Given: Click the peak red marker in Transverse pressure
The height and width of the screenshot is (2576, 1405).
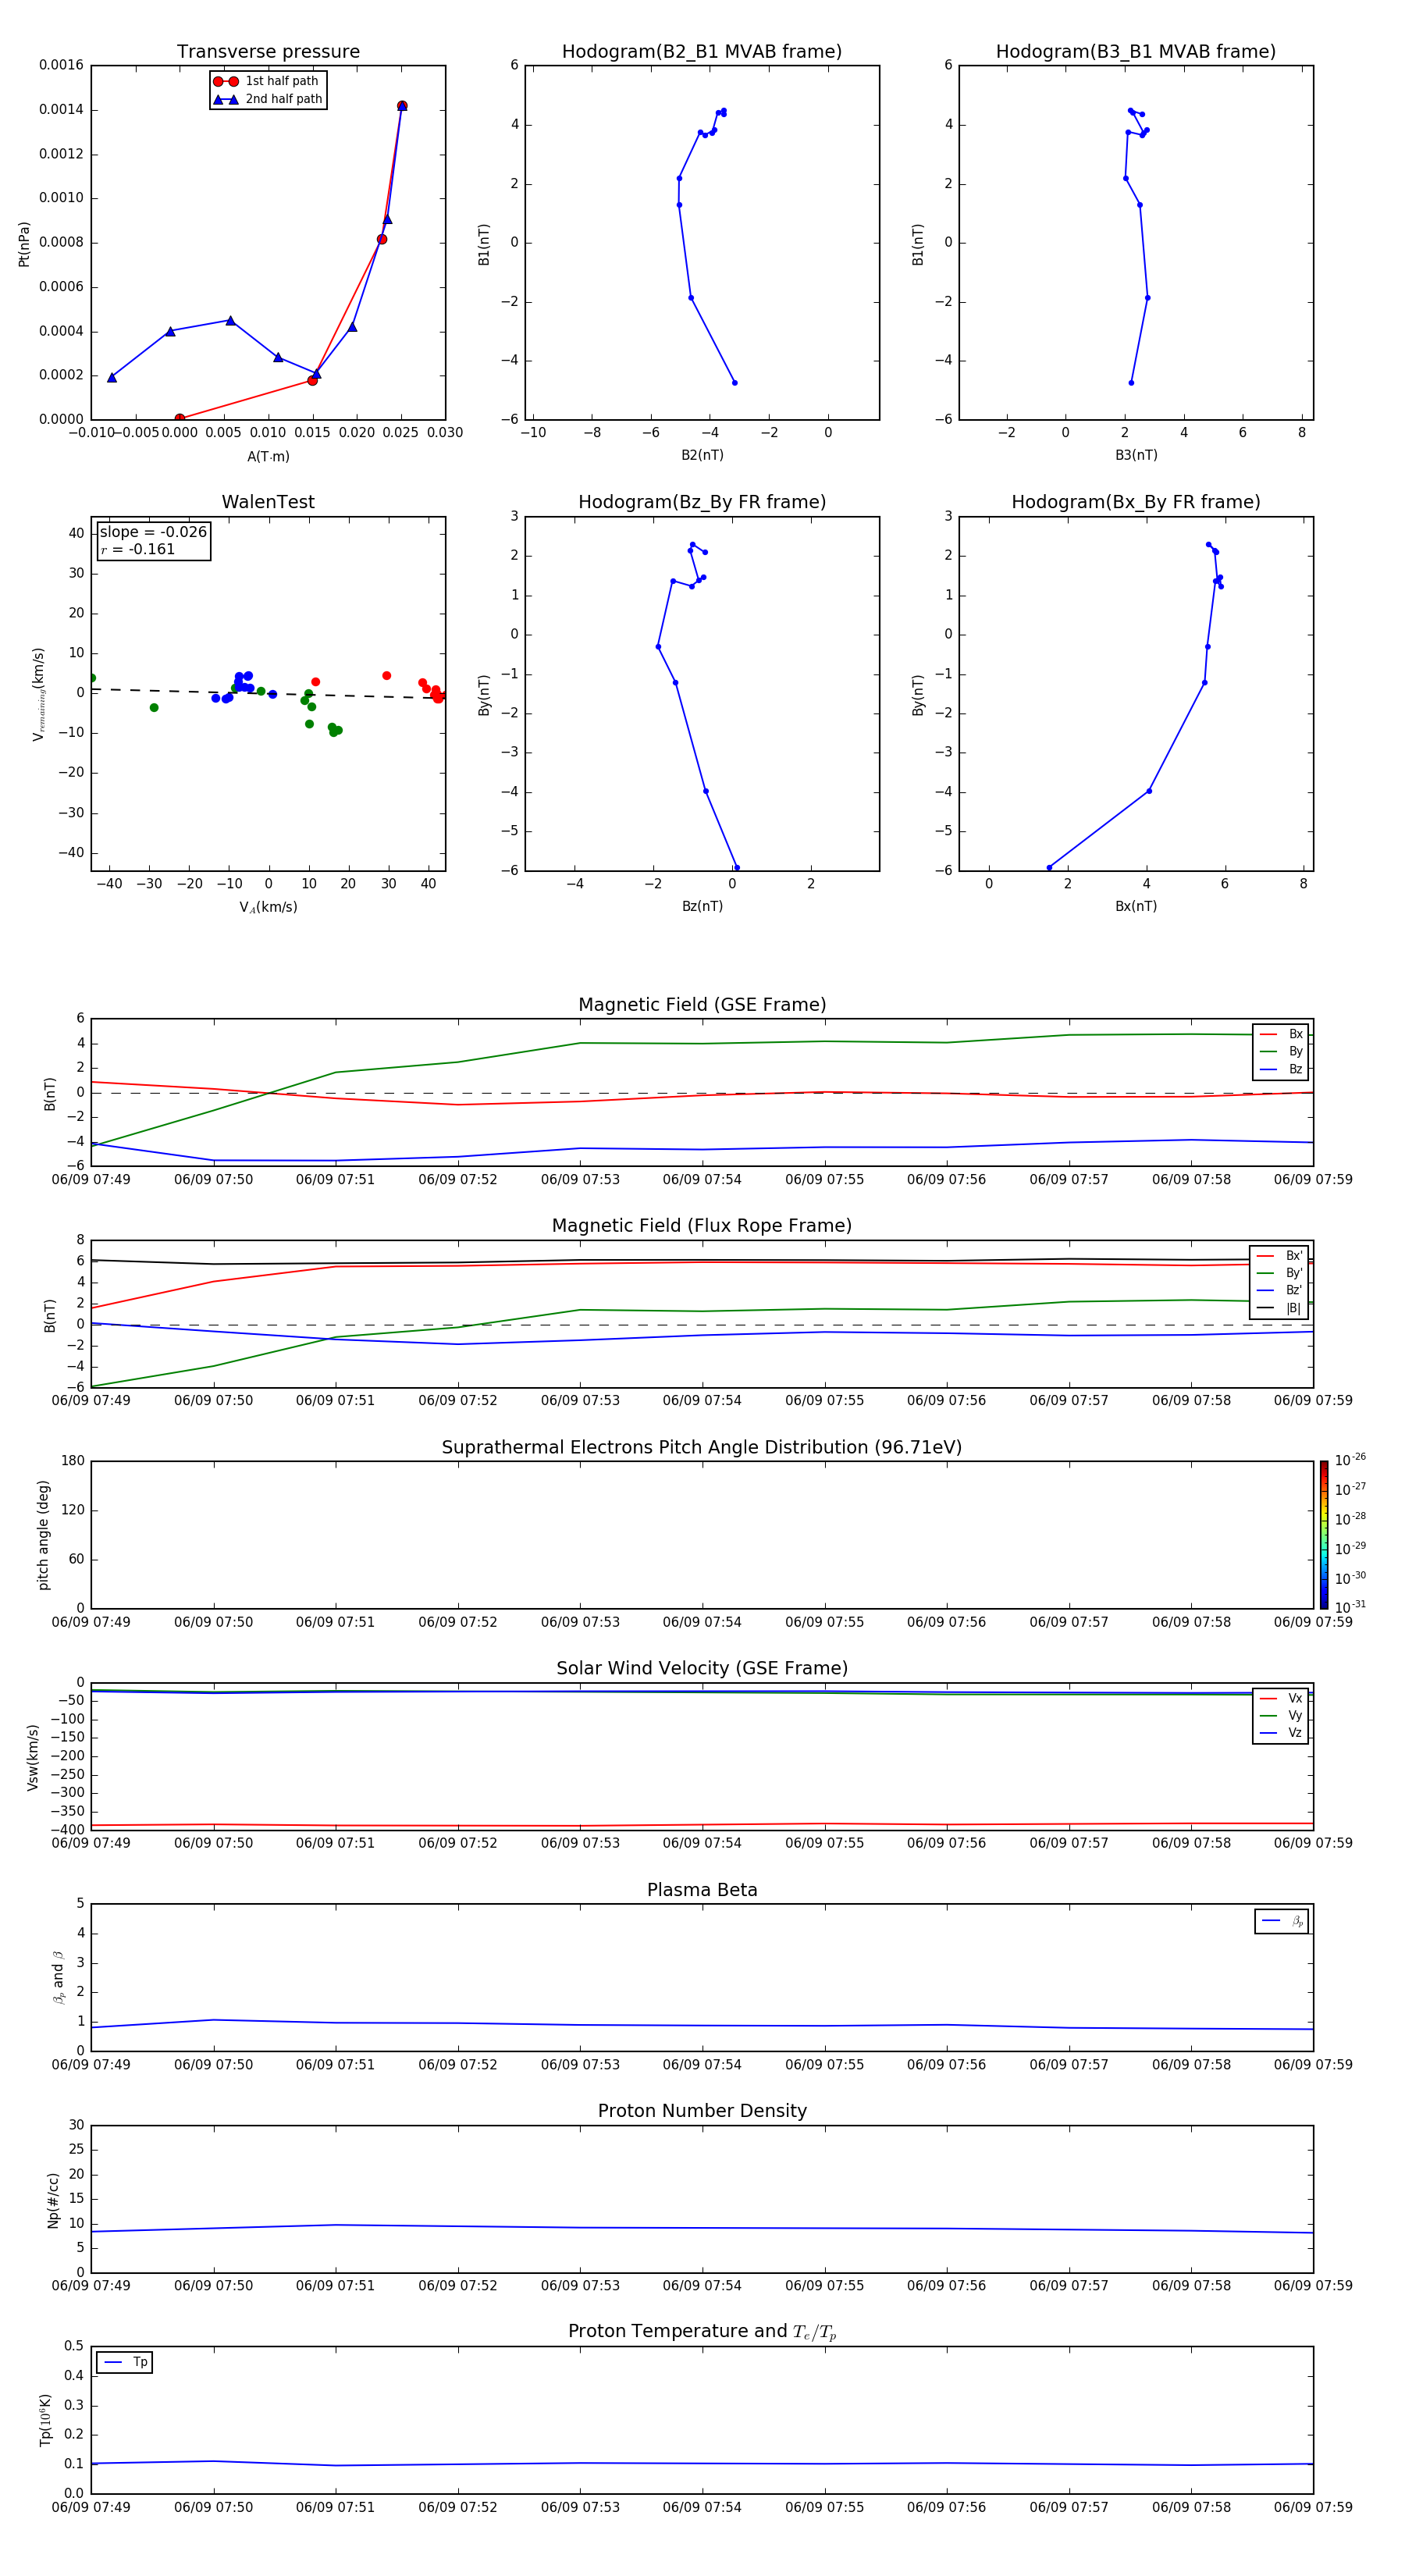Looking at the screenshot, I should pyautogui.click(x=402, y=105).
